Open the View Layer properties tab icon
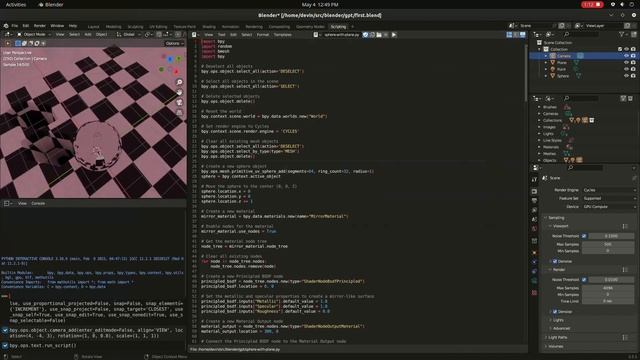640x360 pixels. pyautogui.click(x=534, y=210)
